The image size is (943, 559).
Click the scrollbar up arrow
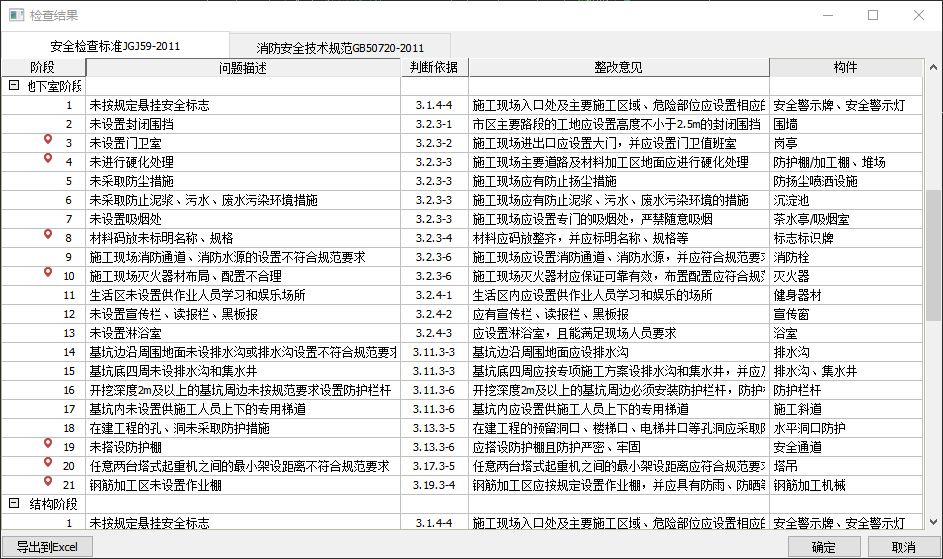[x=933, y=67]
